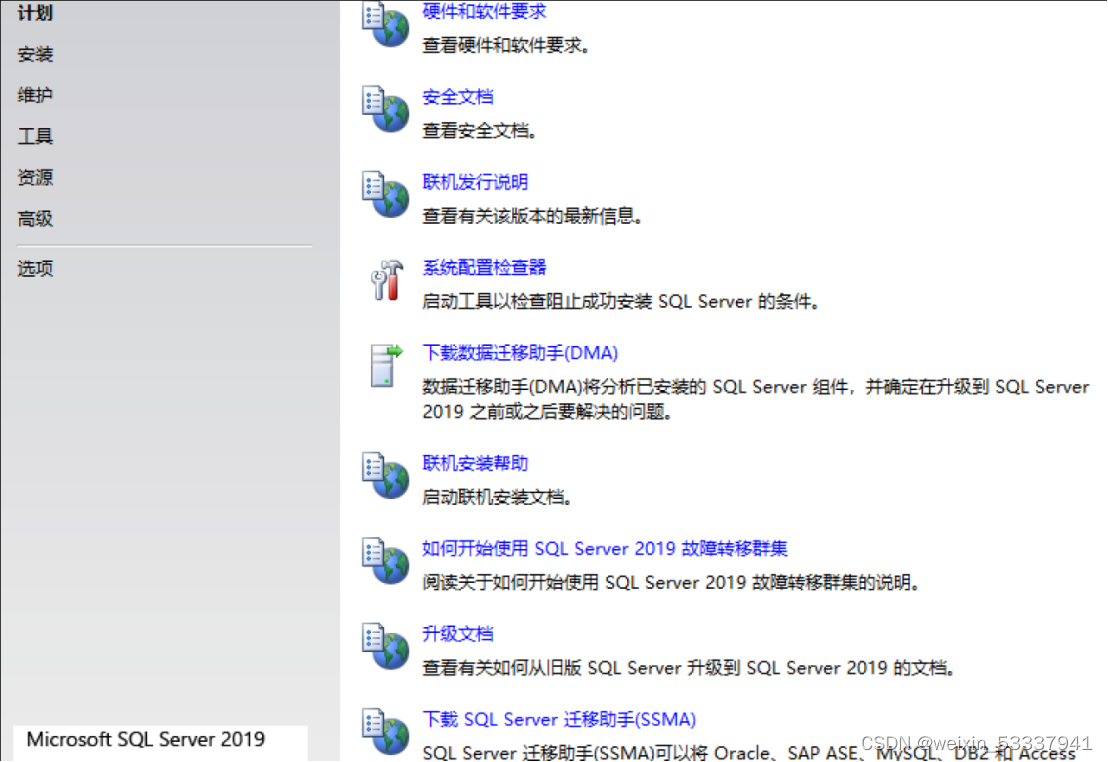Switch to the 安装 page
The image size is (1108, 762).
click(35, 54)
